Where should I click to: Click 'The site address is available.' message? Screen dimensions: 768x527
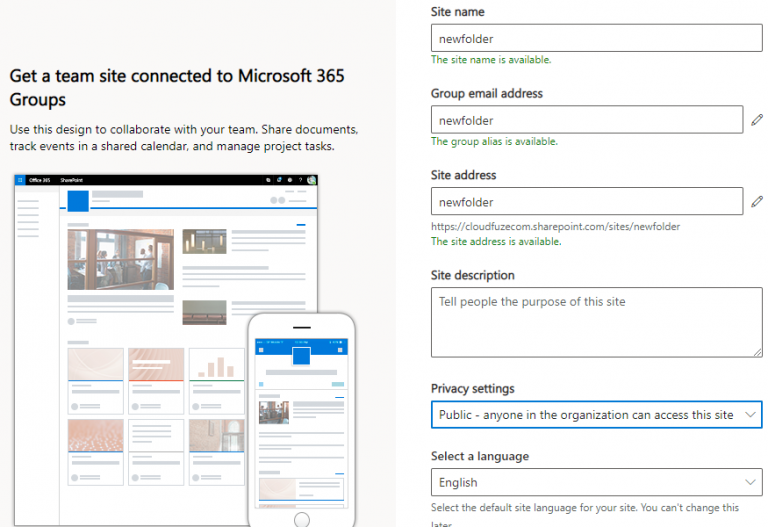[496, 241]
